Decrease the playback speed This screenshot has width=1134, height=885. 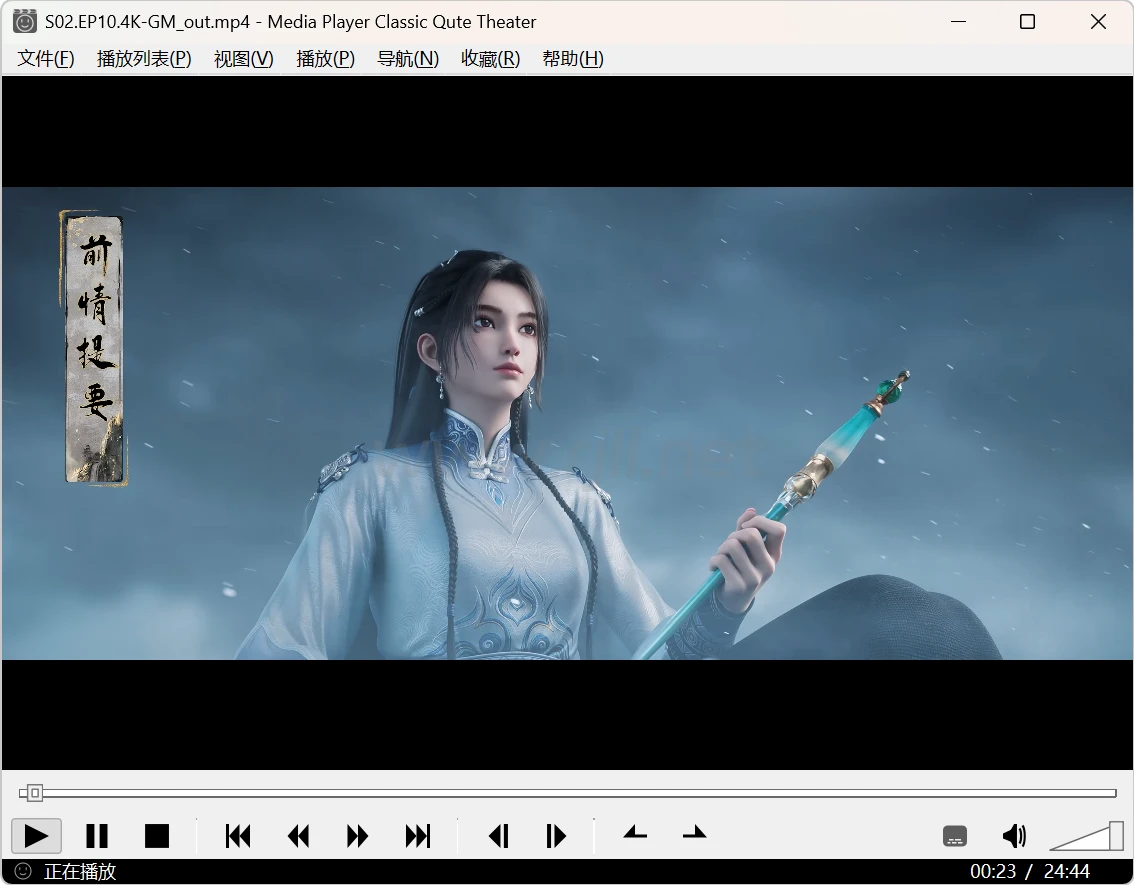(x=635, y=833)
